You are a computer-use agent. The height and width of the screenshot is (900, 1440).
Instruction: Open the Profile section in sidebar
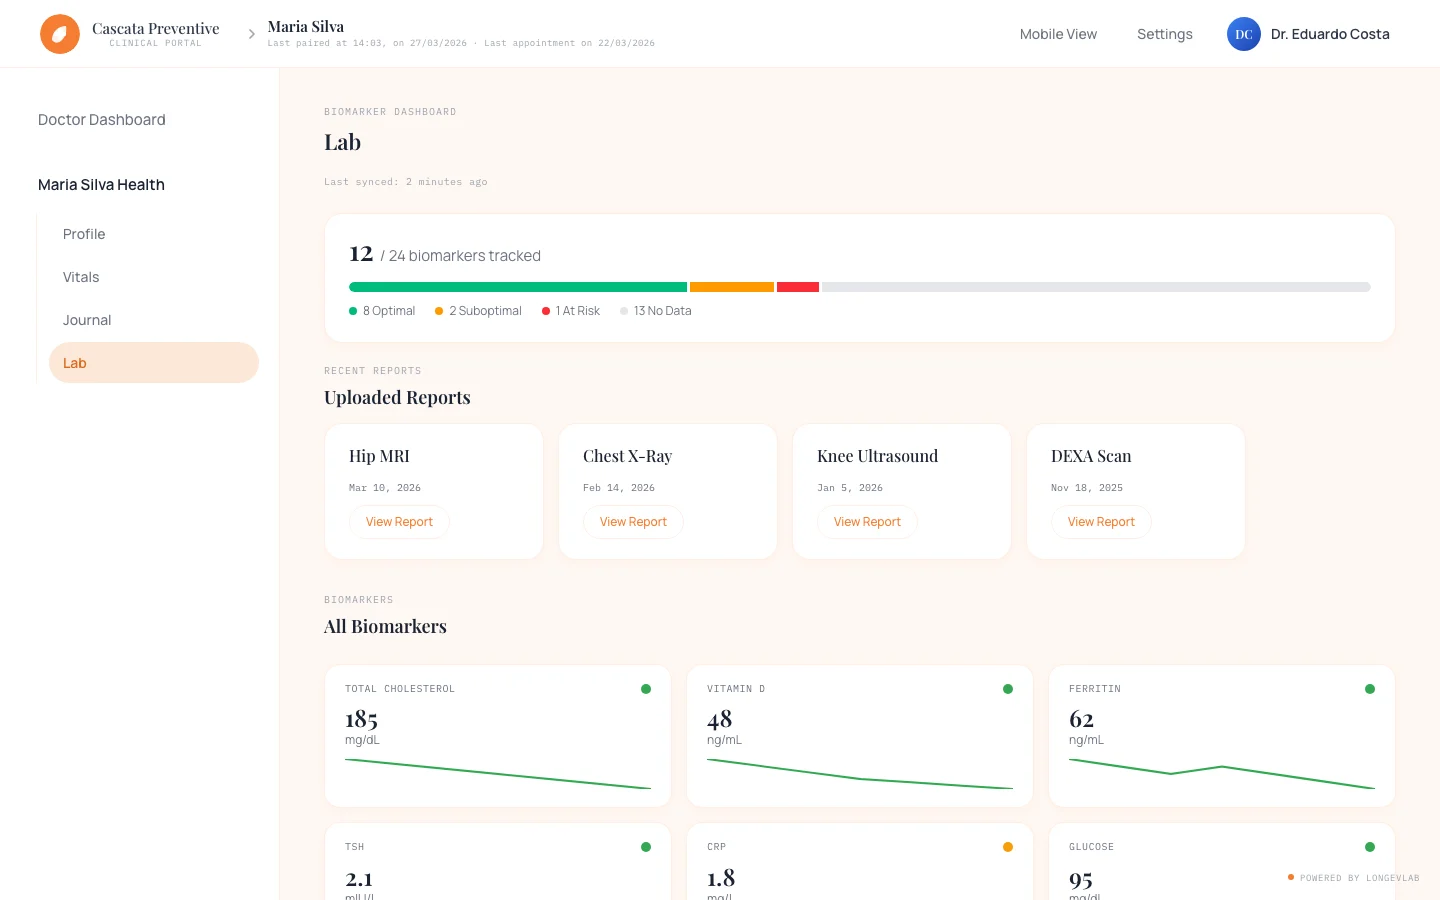tap(154, 234)
